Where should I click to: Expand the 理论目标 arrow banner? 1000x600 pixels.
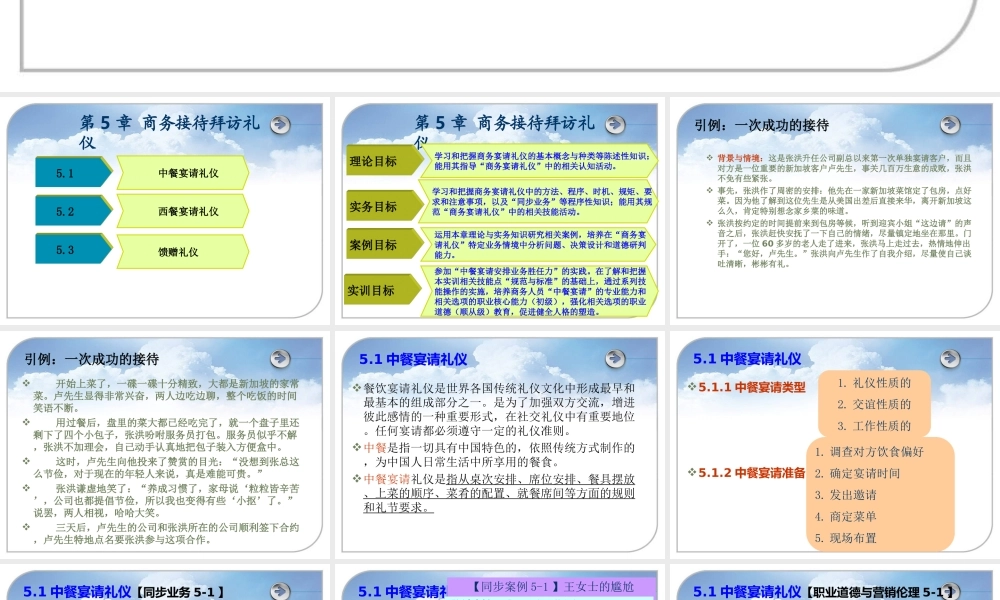click(x=372, y=159)
